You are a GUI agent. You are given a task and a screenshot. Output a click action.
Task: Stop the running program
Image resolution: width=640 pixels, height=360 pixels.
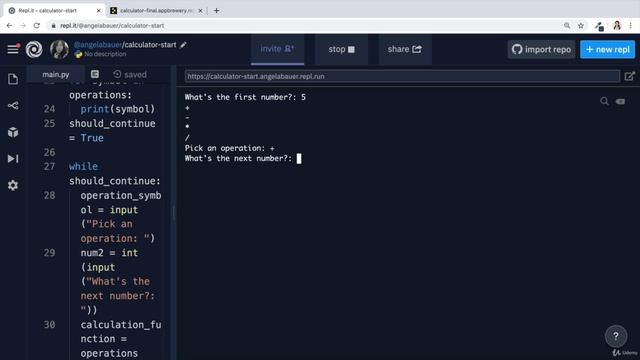click(x=341, y=49)
